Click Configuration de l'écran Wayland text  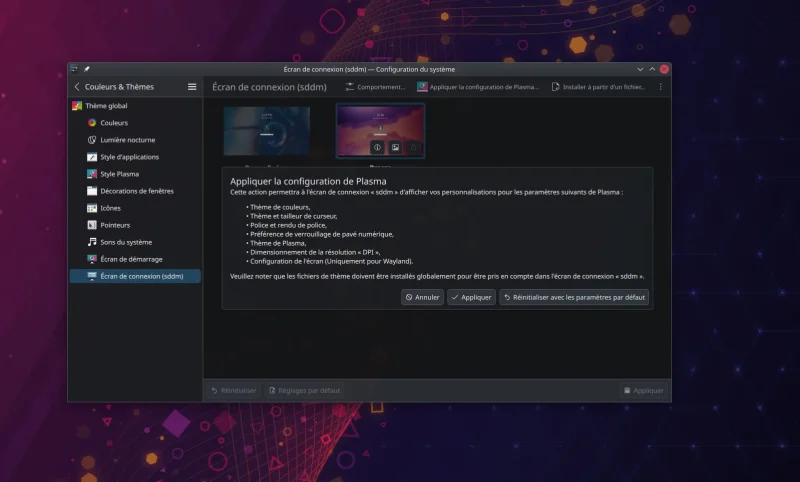tap(332, 261)
